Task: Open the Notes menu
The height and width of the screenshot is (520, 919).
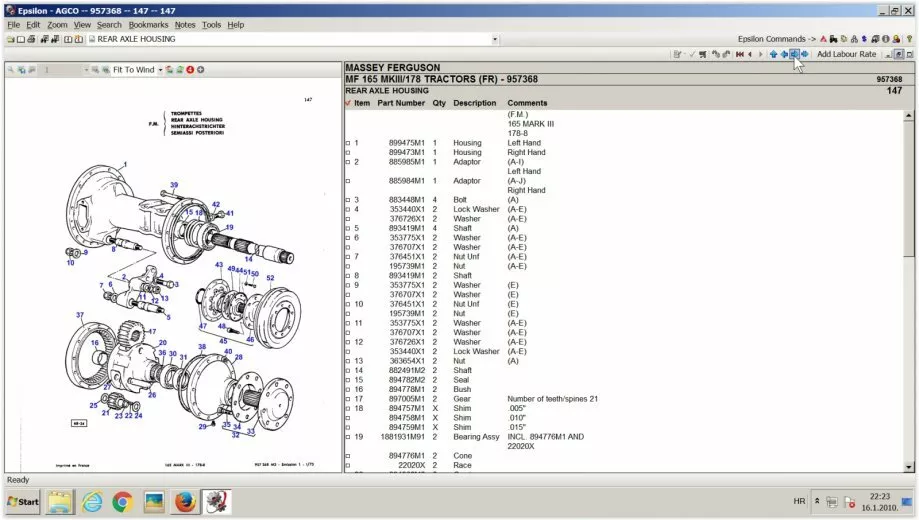Action: point(185,25)
